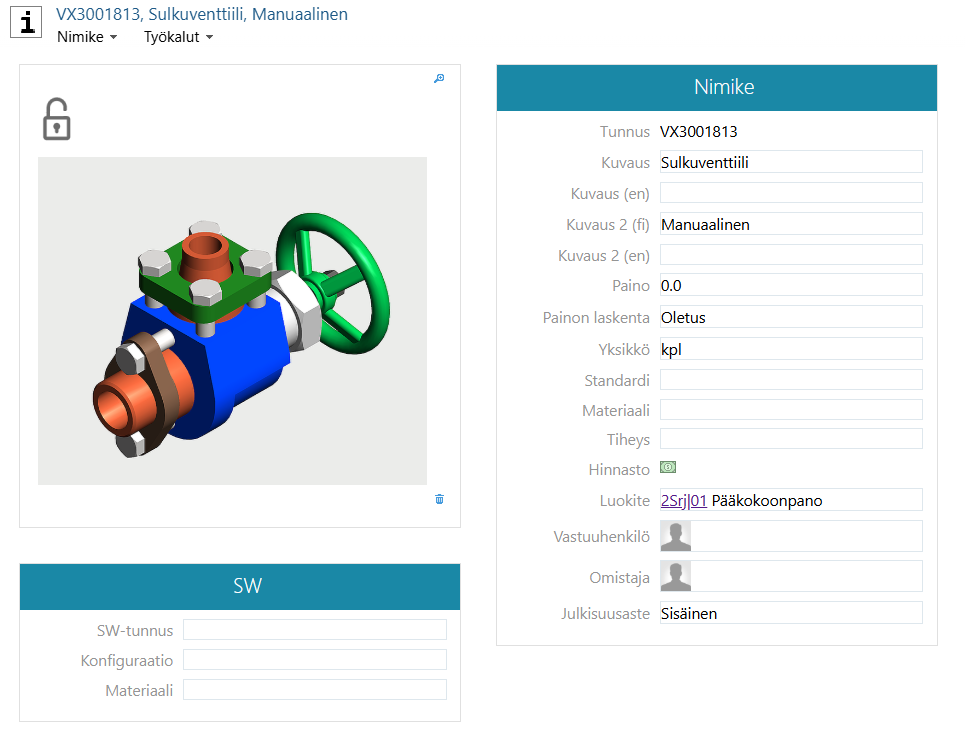
Task: Click the Omistaja person avatar
Action: click(x=676, y=576)
